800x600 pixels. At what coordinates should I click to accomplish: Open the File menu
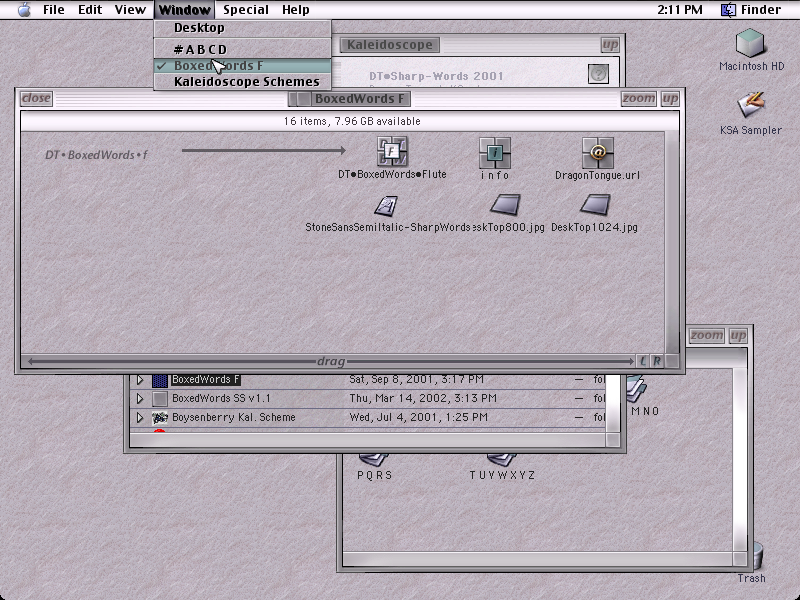pyautogui.click(x=54, y=10)
